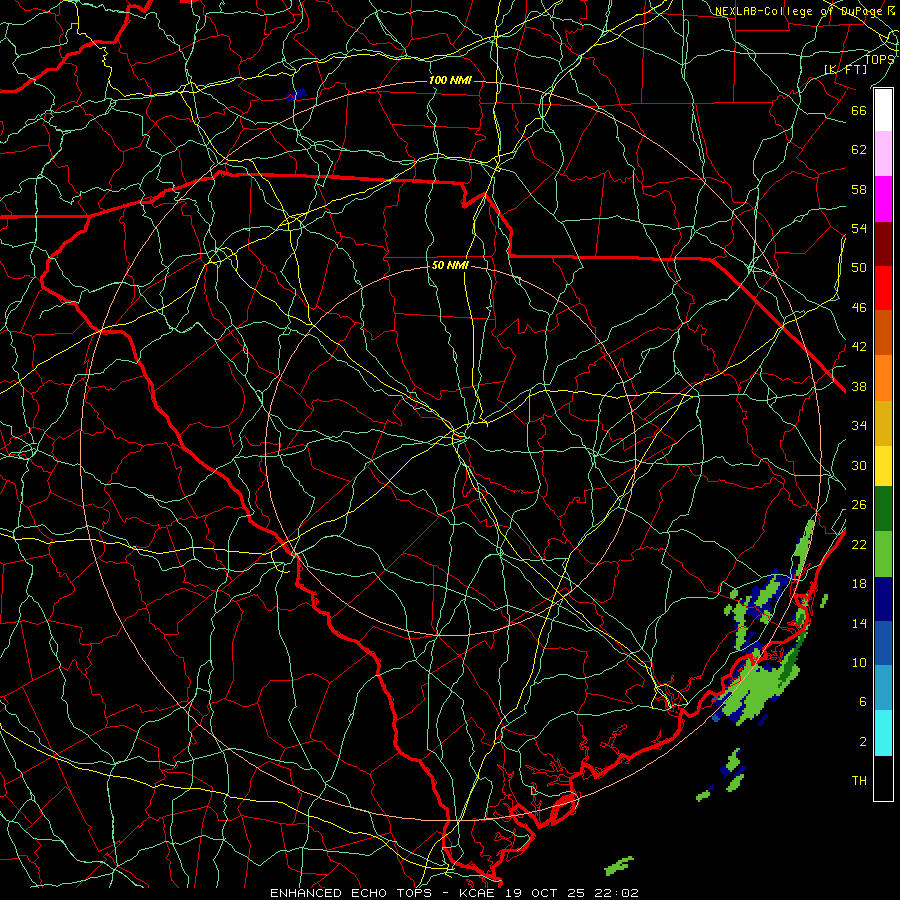
Task: Click the '38' legend value
Action: (859, 387)
